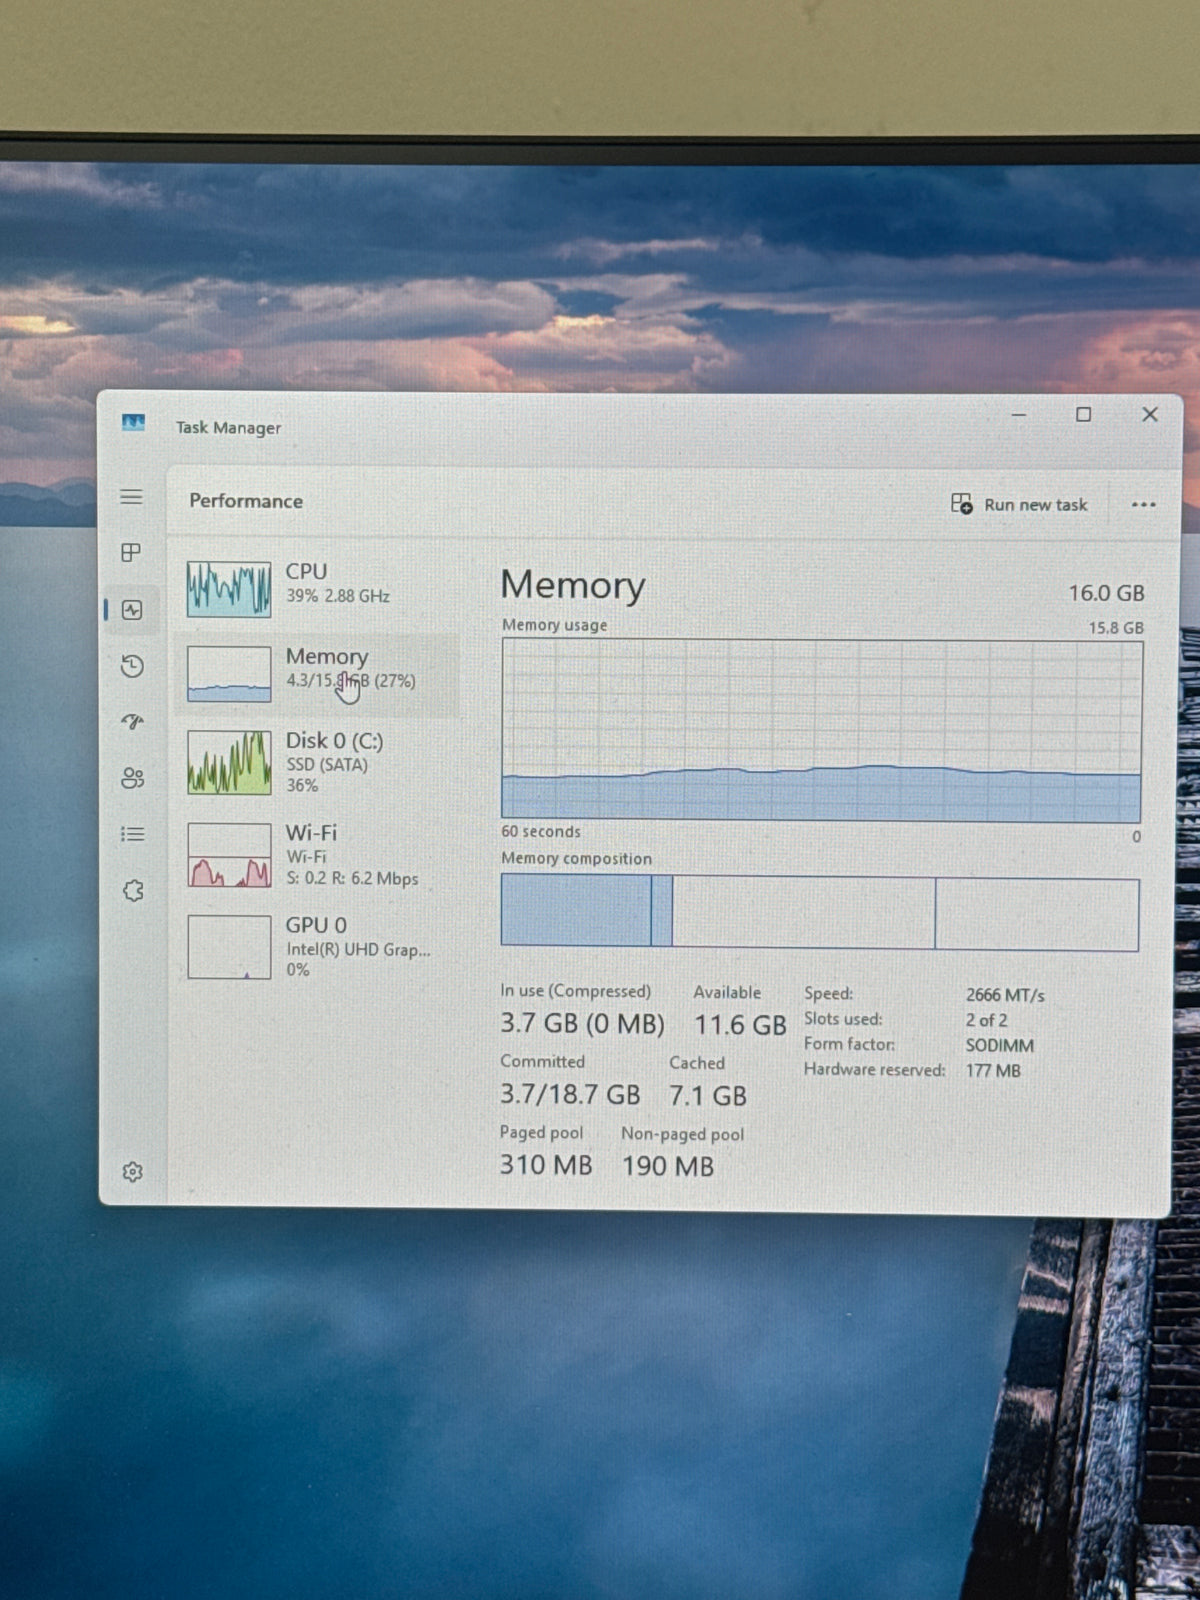Click the '2 of 2' slots used value
The height and width of the screenshot is (1600, 1200).
tap(986, 1020)
